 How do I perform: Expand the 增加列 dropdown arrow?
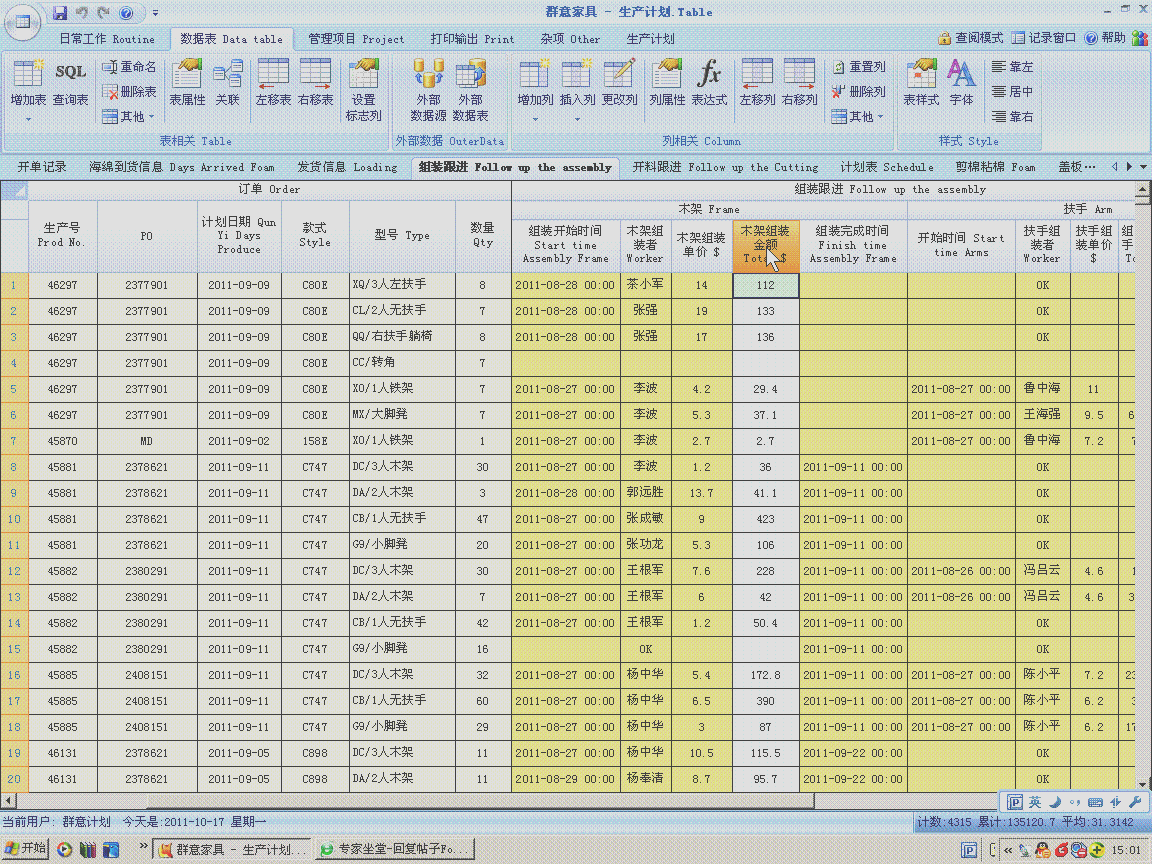tap(535, 119)
